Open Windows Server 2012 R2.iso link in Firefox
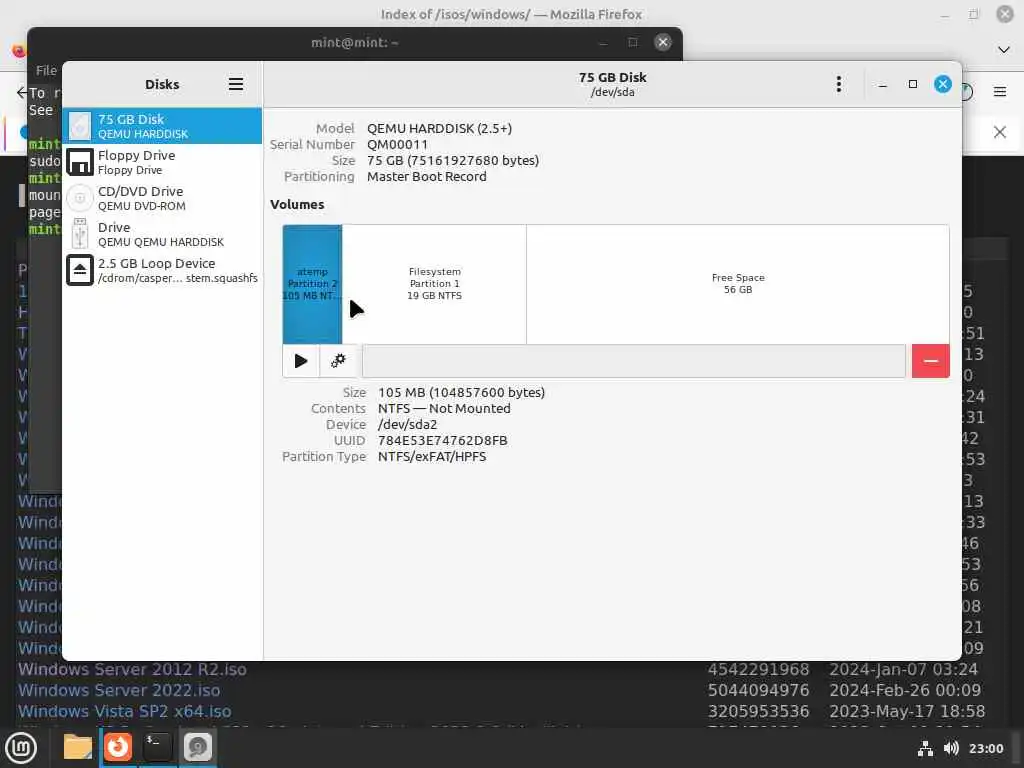This screenshot has width=1024, height=768. (132, 669)
